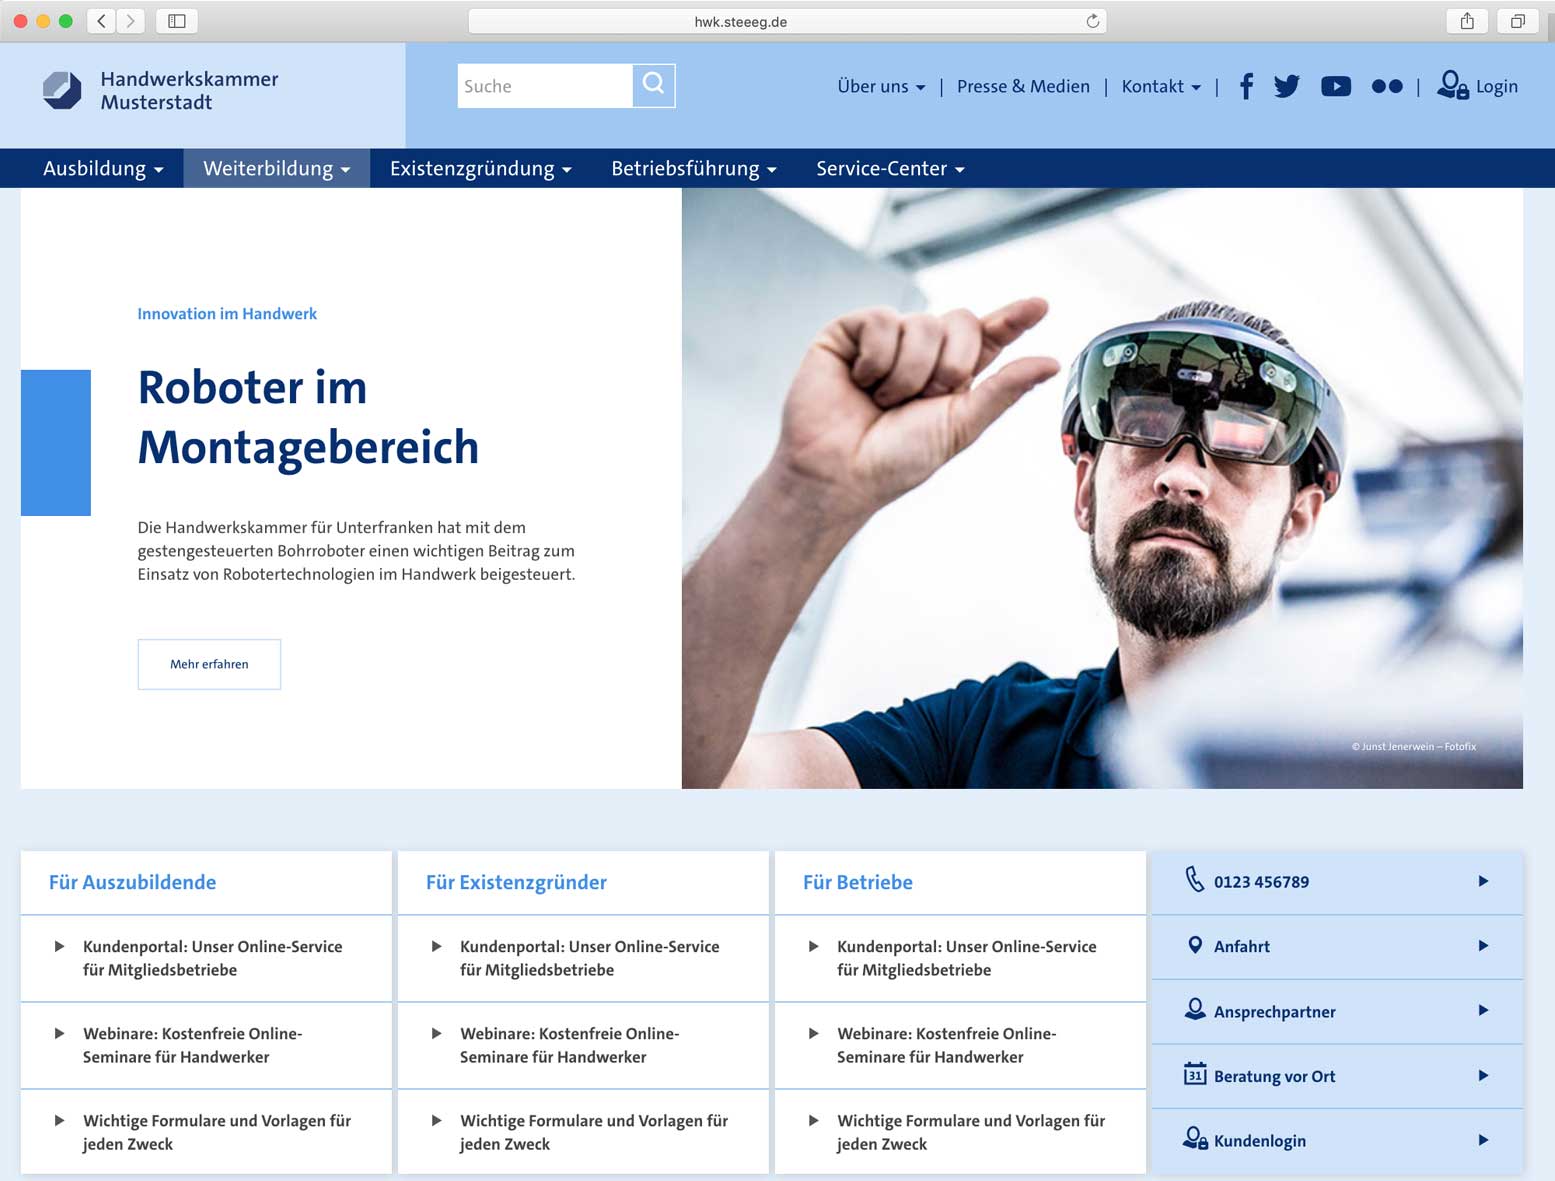
Task: Toggle the Safari sidebar icon
Action: (177, 21)
